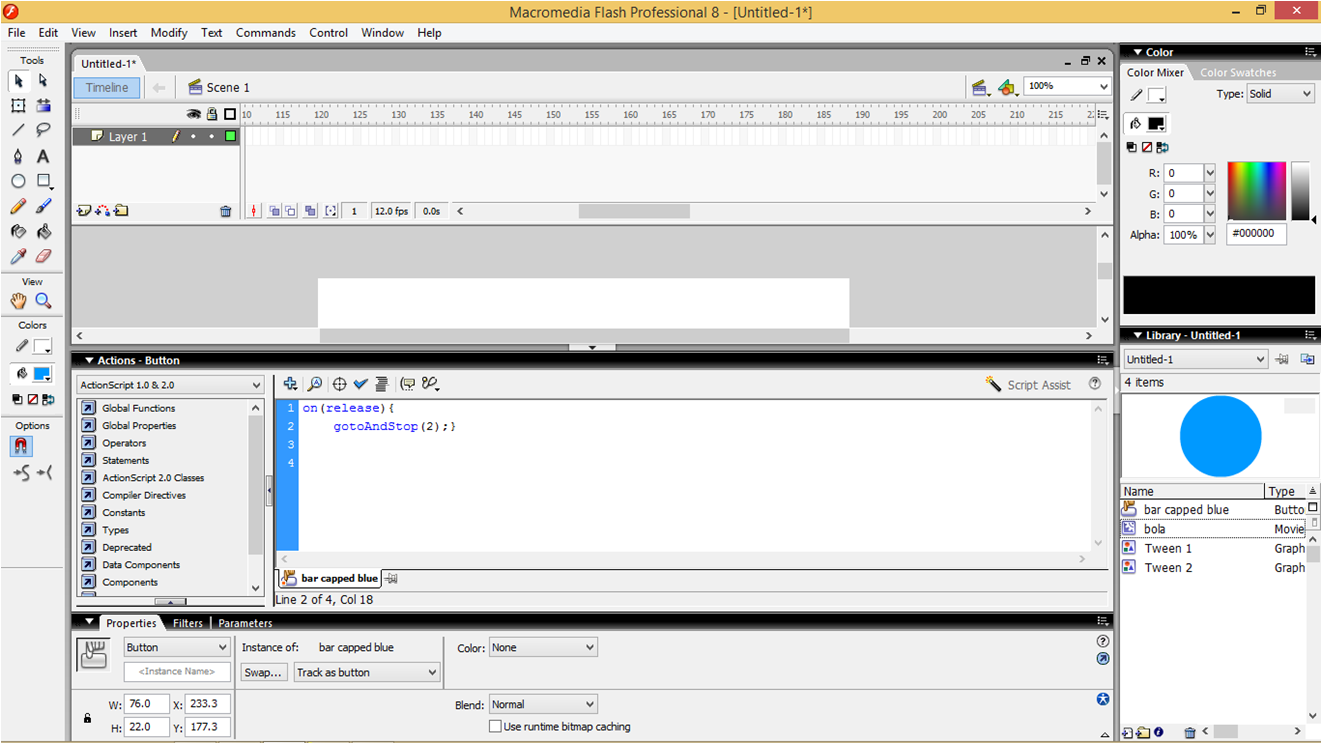Click Global Functions in Actions toolbox

(x=138, y=408)
